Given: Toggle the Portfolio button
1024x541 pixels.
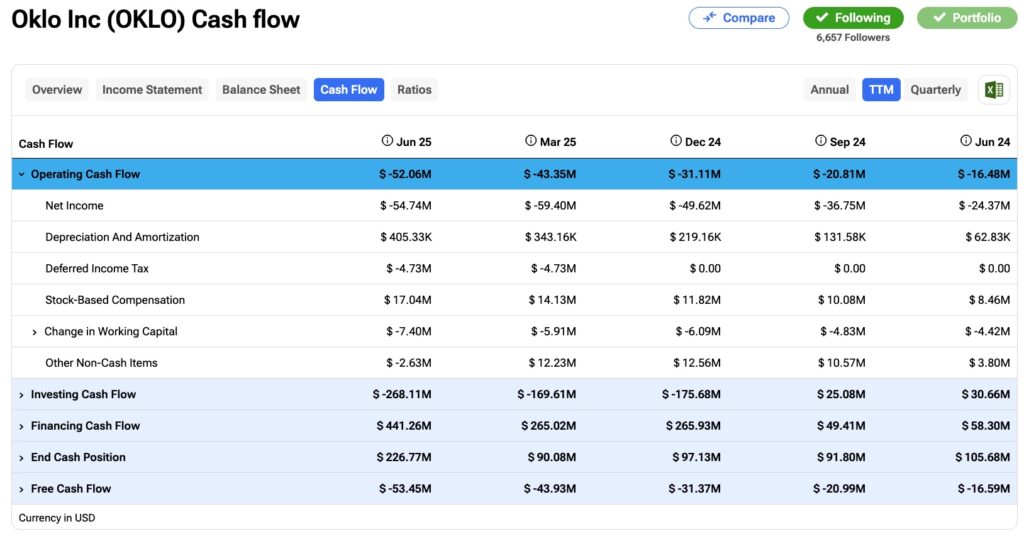Looking at the screenshot, I should 967,18.
